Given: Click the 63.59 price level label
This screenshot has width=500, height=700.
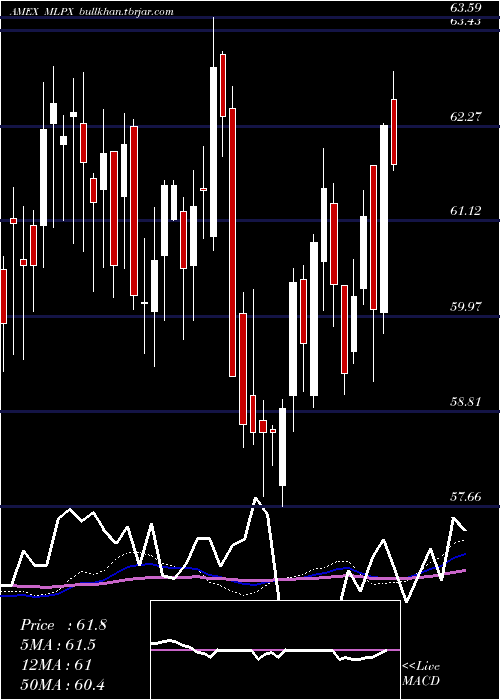Looking at the screenshot, I should pos(466,8).
